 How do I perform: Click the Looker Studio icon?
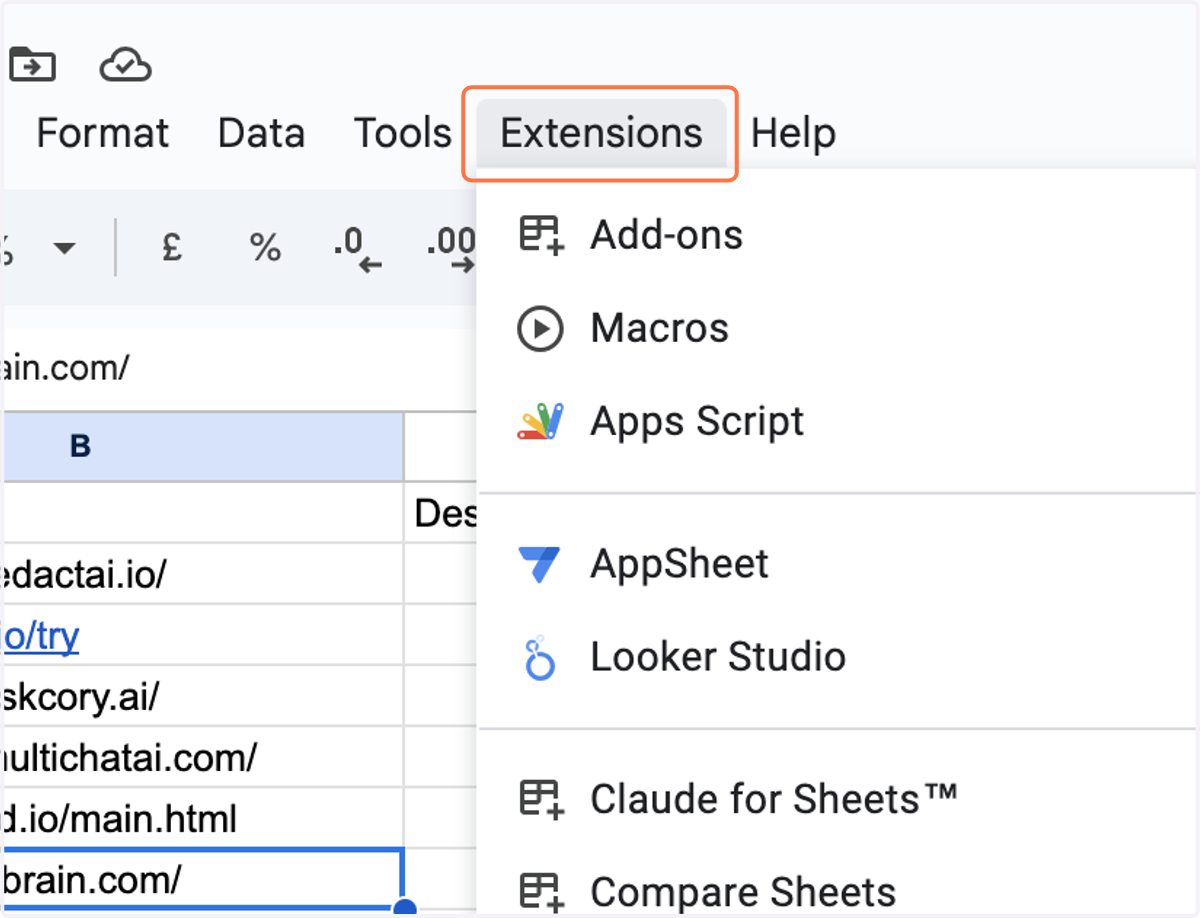540,657
